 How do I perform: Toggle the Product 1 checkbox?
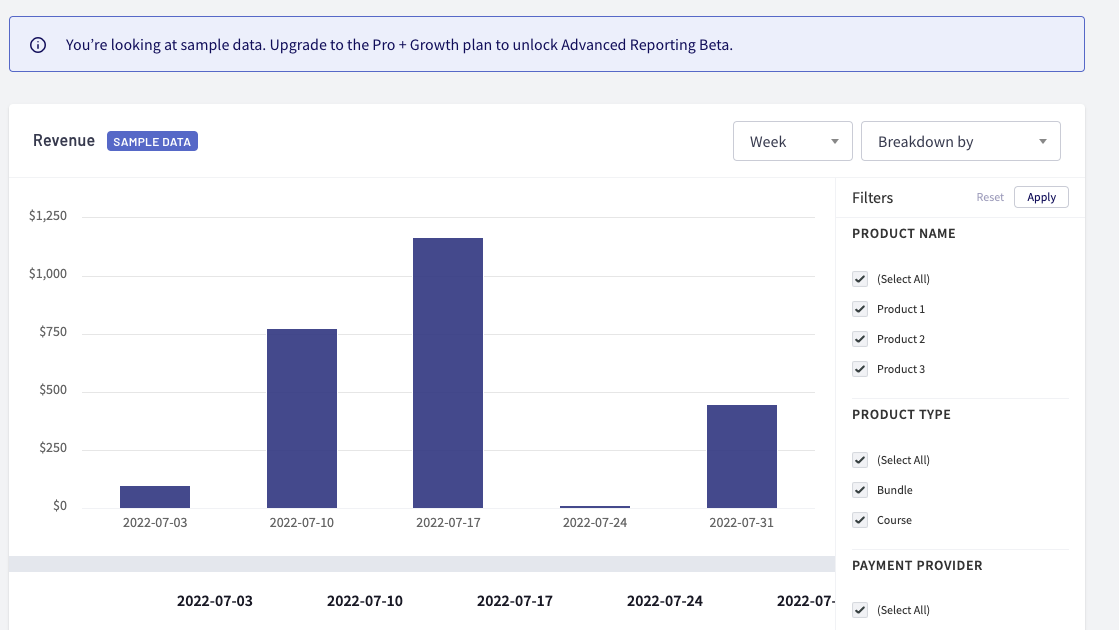pos(860,309)
